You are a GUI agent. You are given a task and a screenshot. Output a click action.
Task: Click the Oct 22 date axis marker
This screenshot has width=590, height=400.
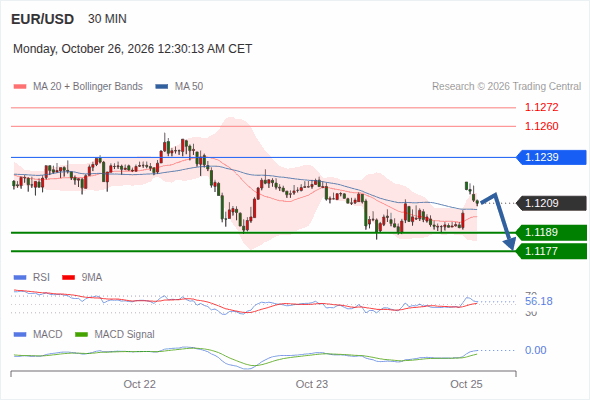[140, 384]
